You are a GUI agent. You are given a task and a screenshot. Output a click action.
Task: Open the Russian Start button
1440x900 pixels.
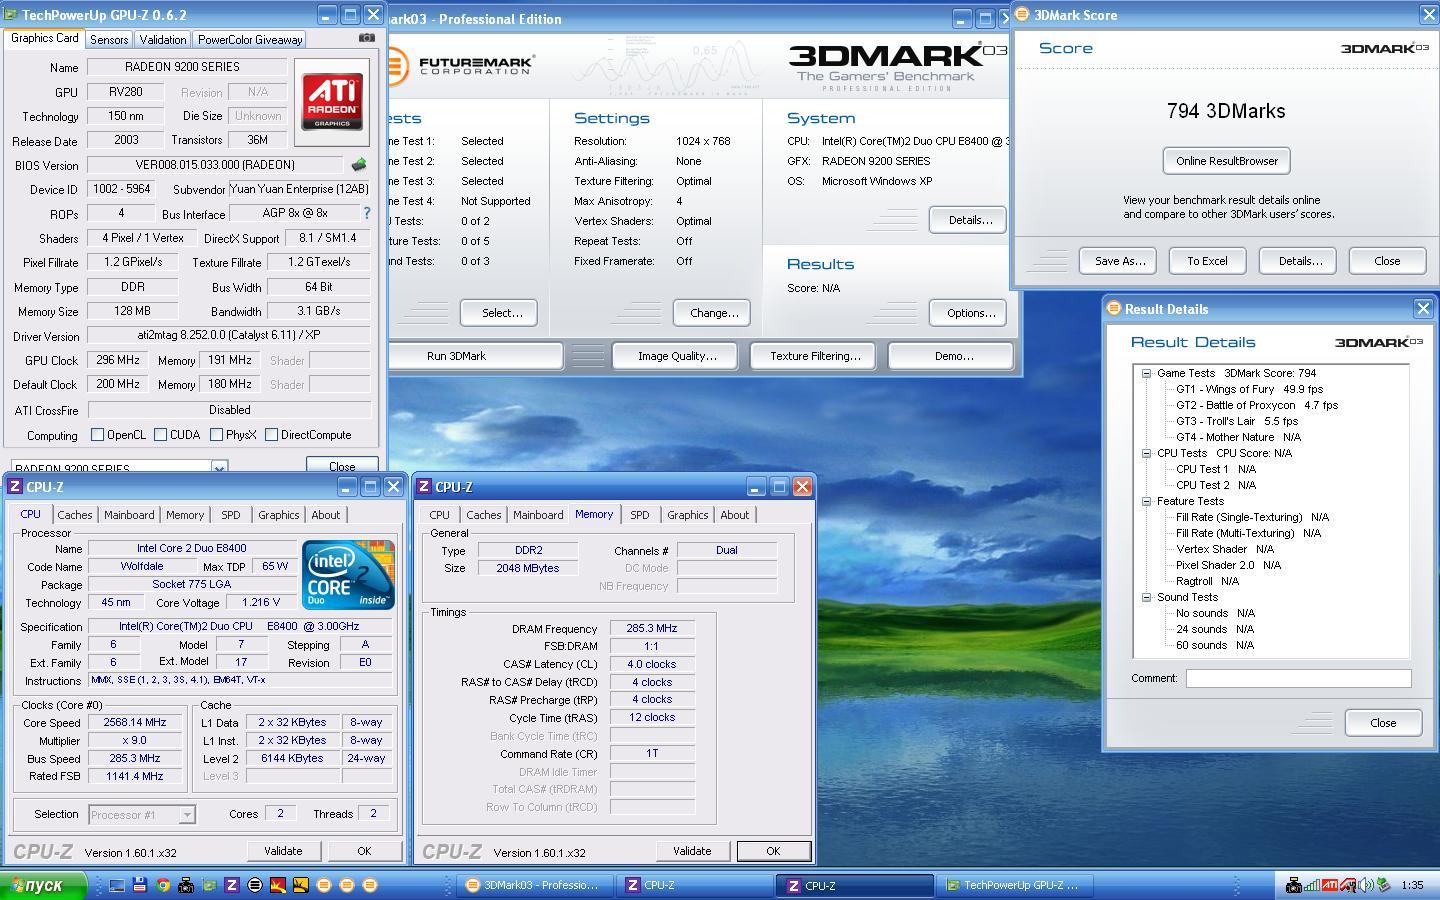point(44,885)
